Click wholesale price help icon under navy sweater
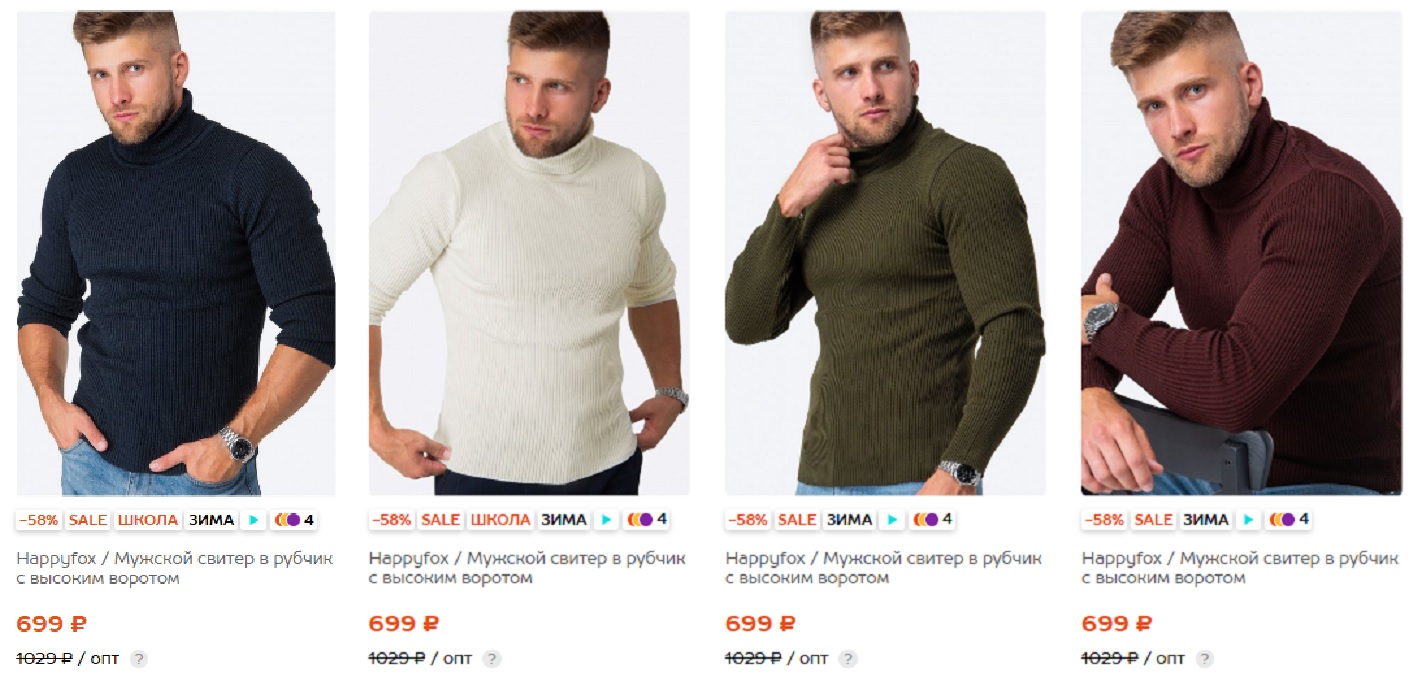Image resolution: width=1422 pixels, height=673 pixels. click(x=139, y=658)
